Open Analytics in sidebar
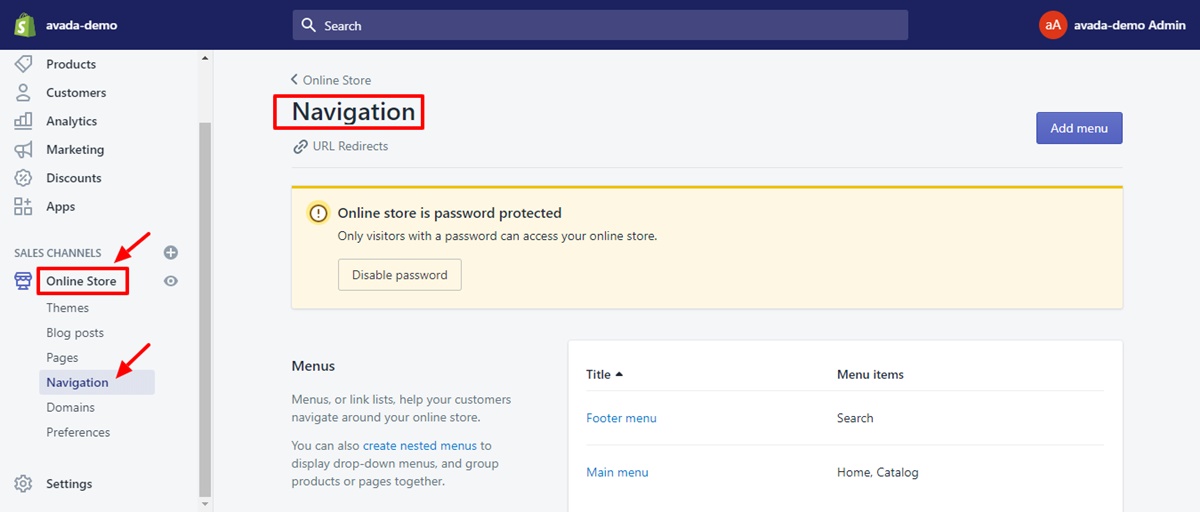The width and height of the screenshot is (1200, 512). (72, 121)
